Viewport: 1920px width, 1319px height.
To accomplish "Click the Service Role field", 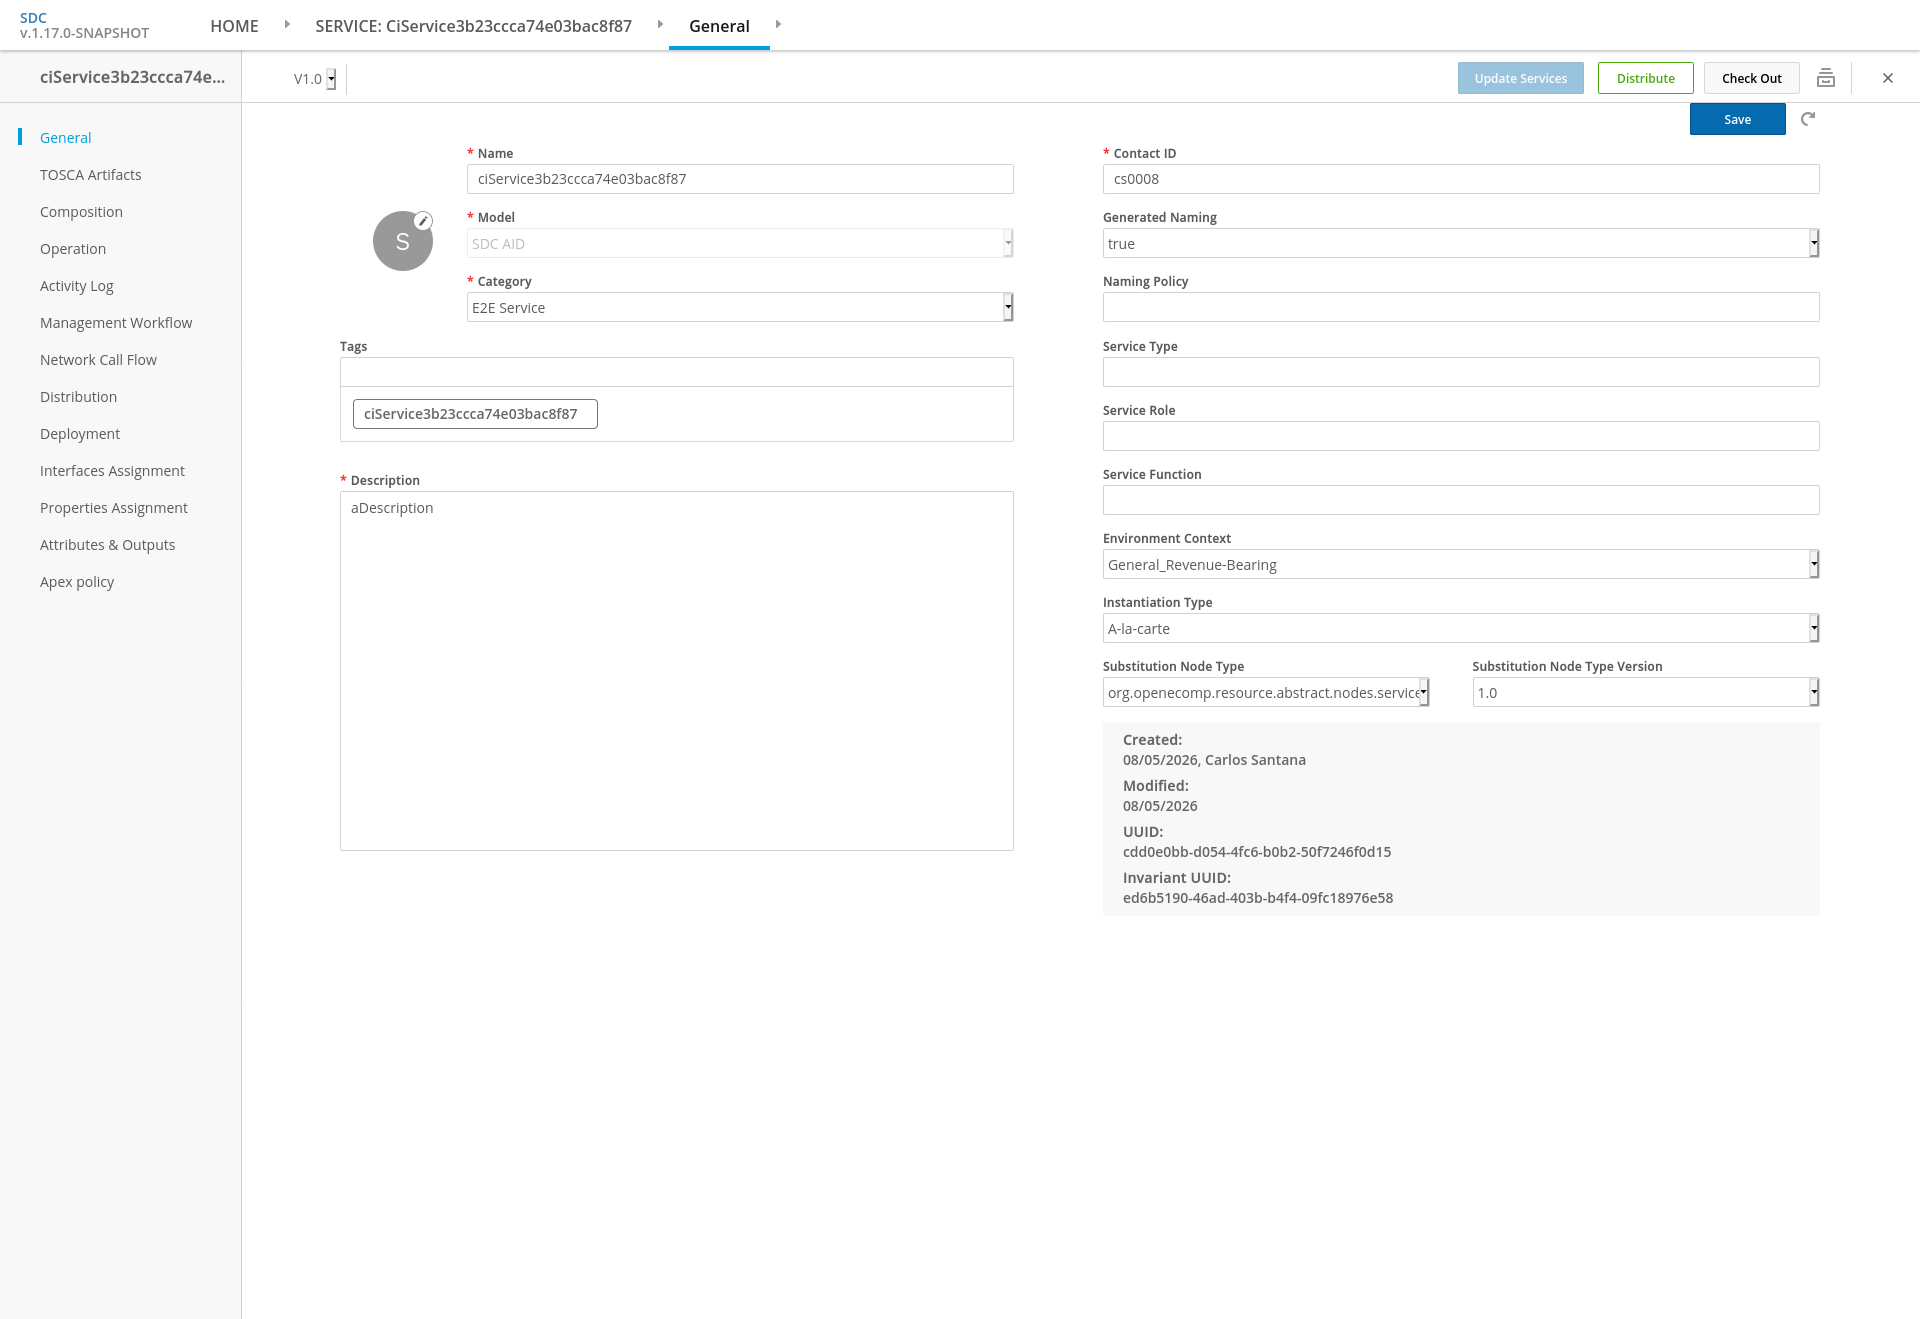I will pos(1461,436).
